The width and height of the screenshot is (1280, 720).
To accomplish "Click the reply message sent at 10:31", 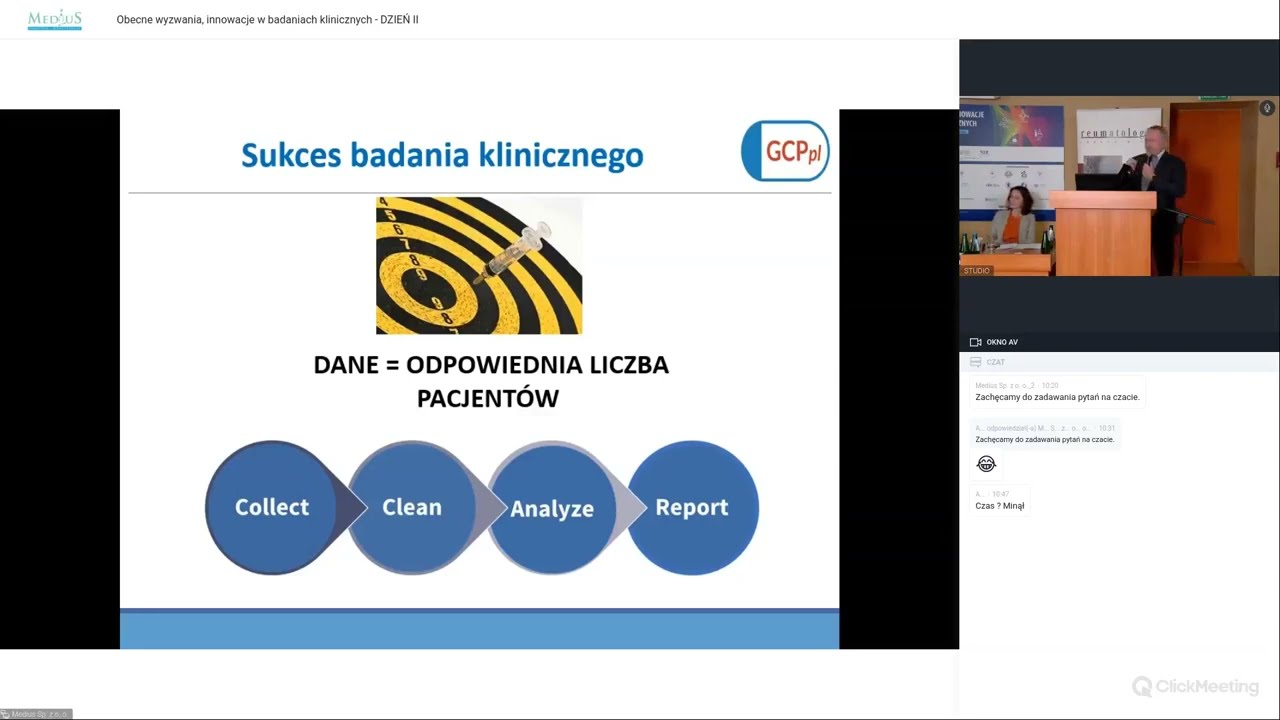I will (x=1045, y=434).
